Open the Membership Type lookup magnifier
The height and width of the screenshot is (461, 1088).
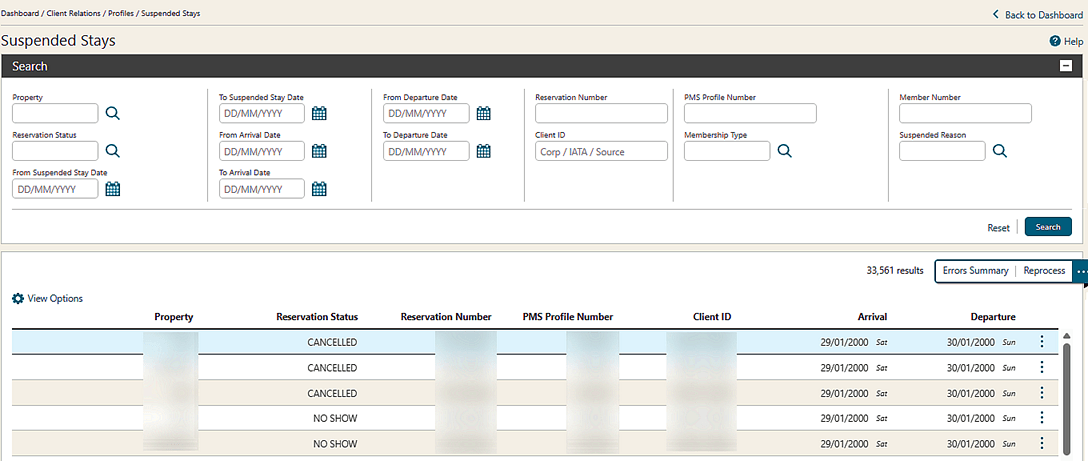(784, 151)
